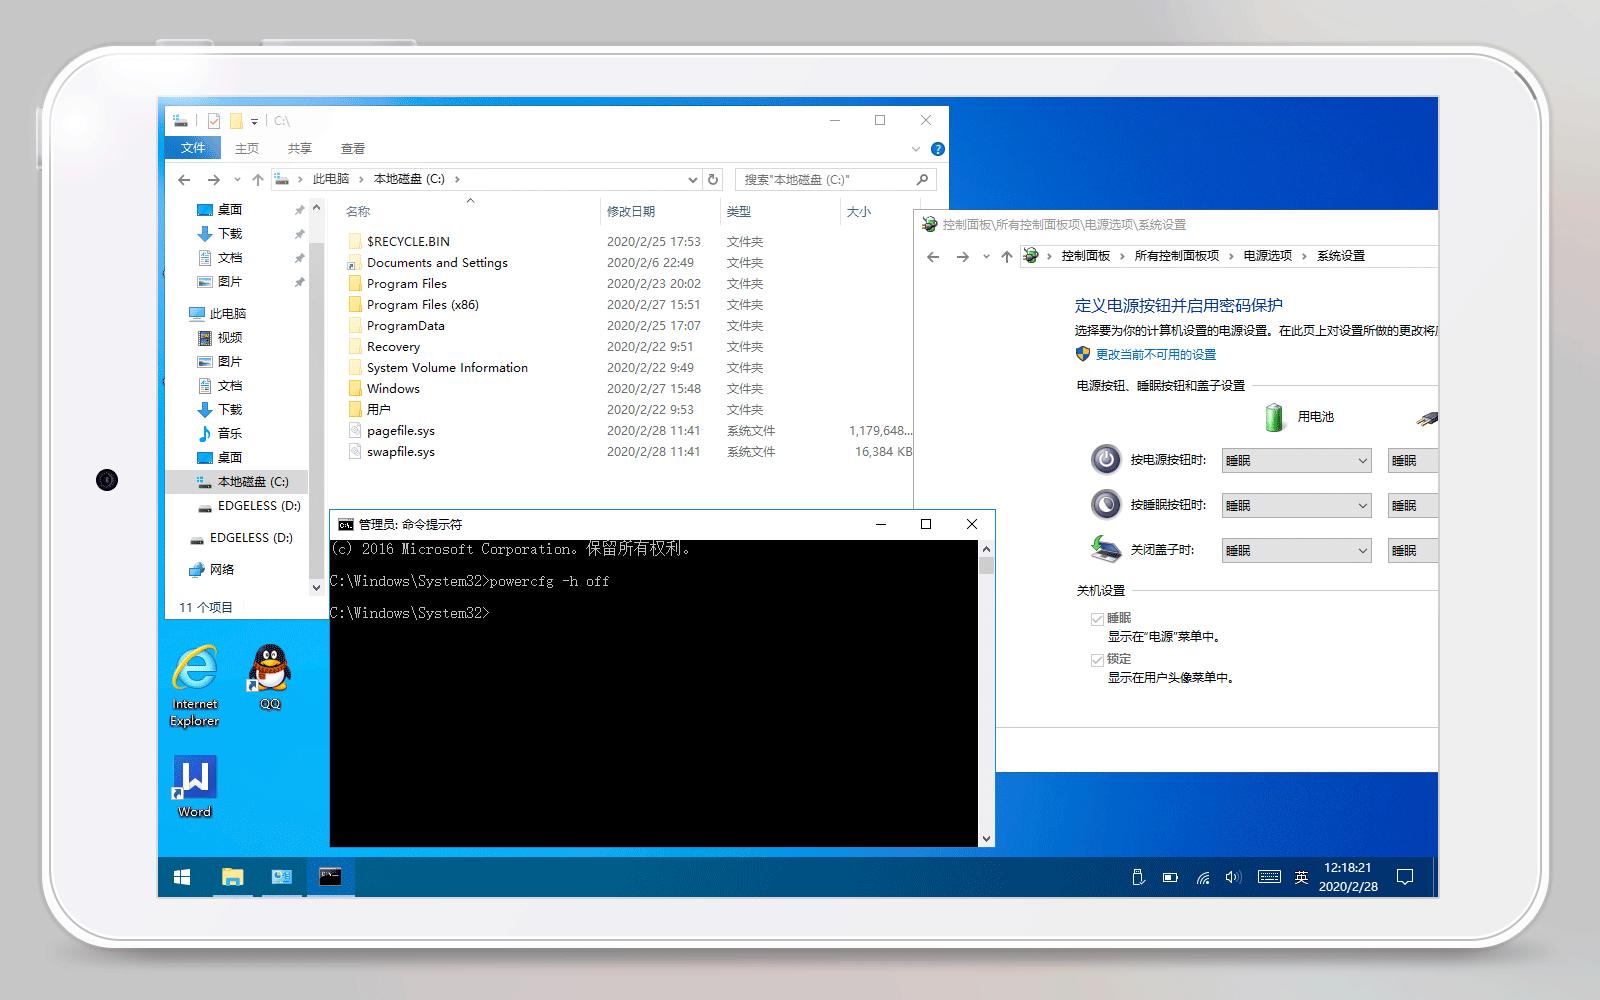The image size is (1600, 1000).
Task: Open the 共享 ribbon tab
Action: pos(300,147)
